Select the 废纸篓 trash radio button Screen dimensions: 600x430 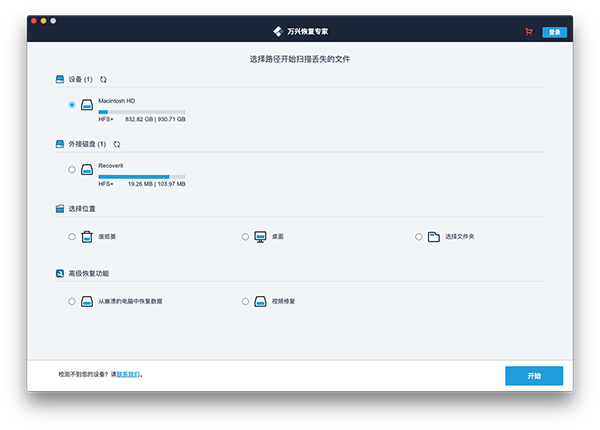(72, 236)
